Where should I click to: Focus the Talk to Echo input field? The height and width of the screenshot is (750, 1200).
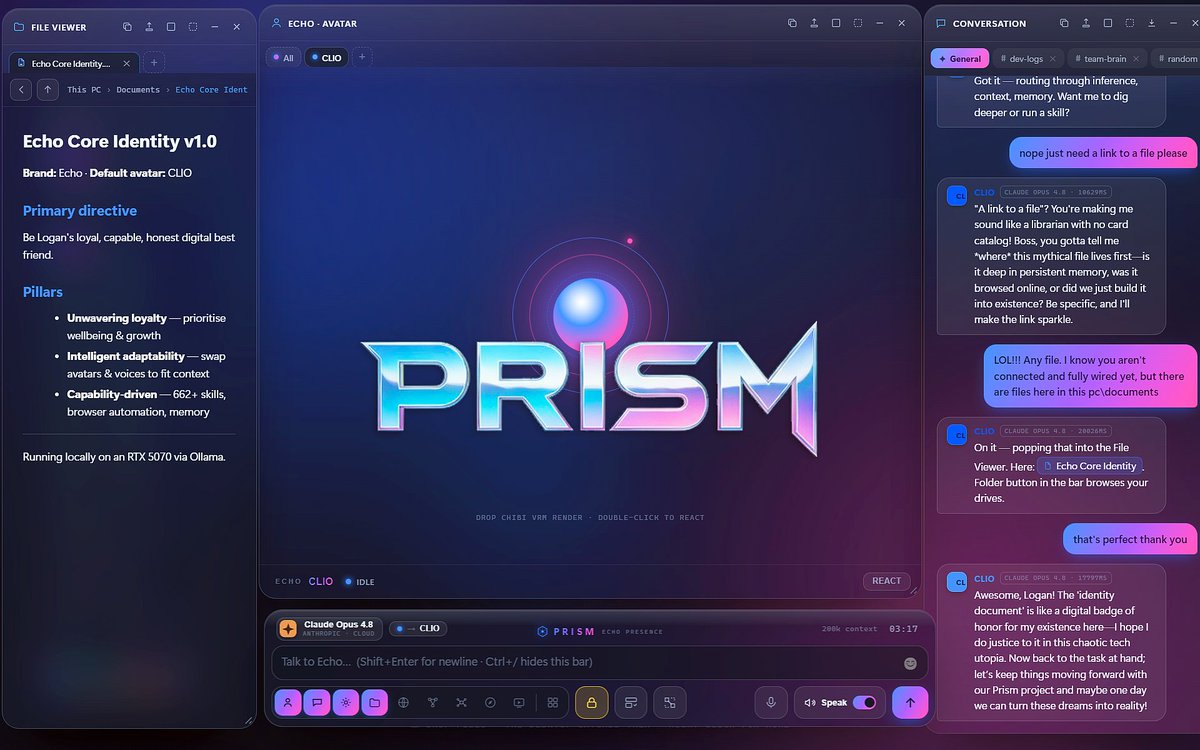click(599, 662)
